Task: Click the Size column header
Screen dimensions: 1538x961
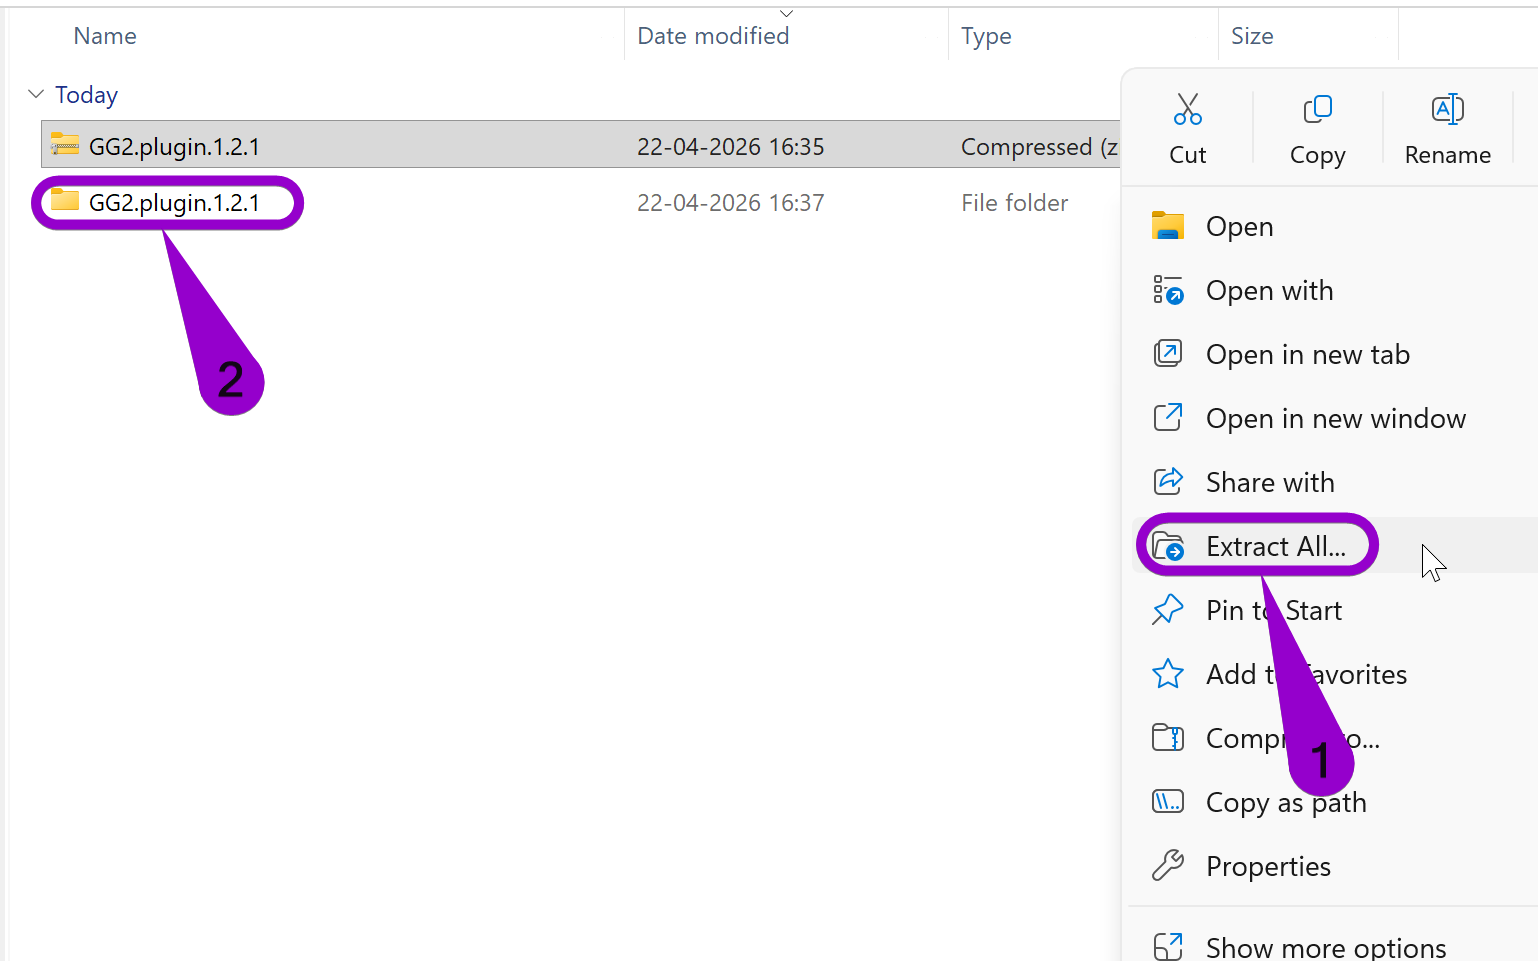Action: click(x=1252, y=35)
